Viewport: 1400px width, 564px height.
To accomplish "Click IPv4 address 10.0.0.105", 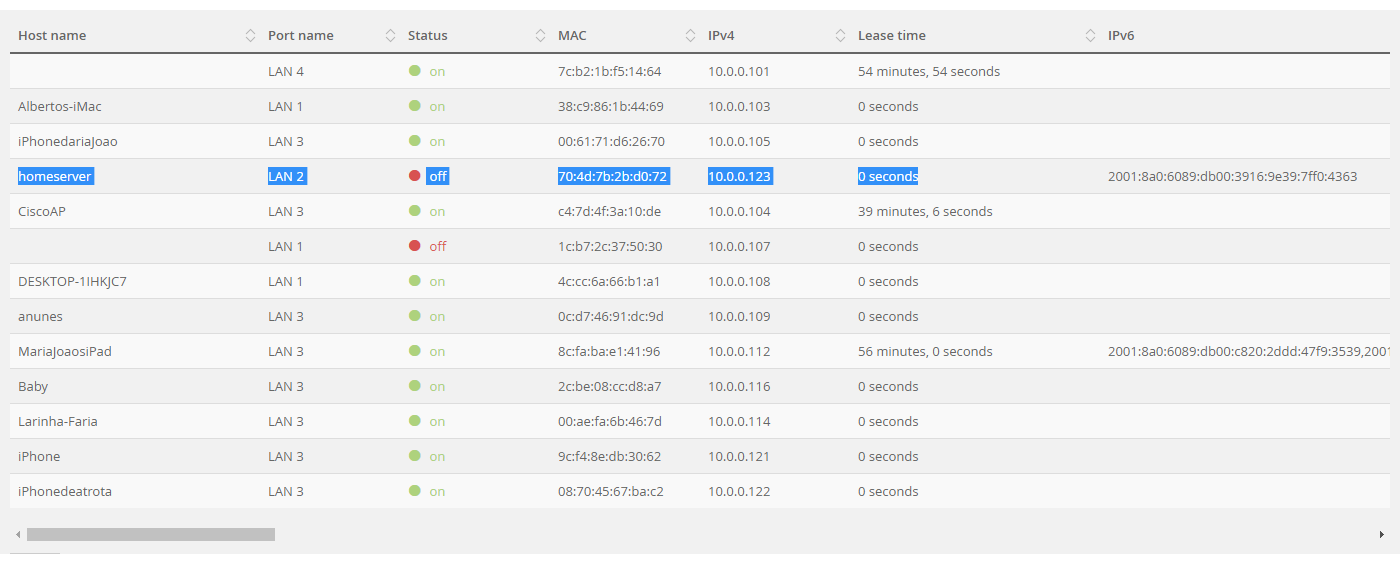I will (739, 141).
